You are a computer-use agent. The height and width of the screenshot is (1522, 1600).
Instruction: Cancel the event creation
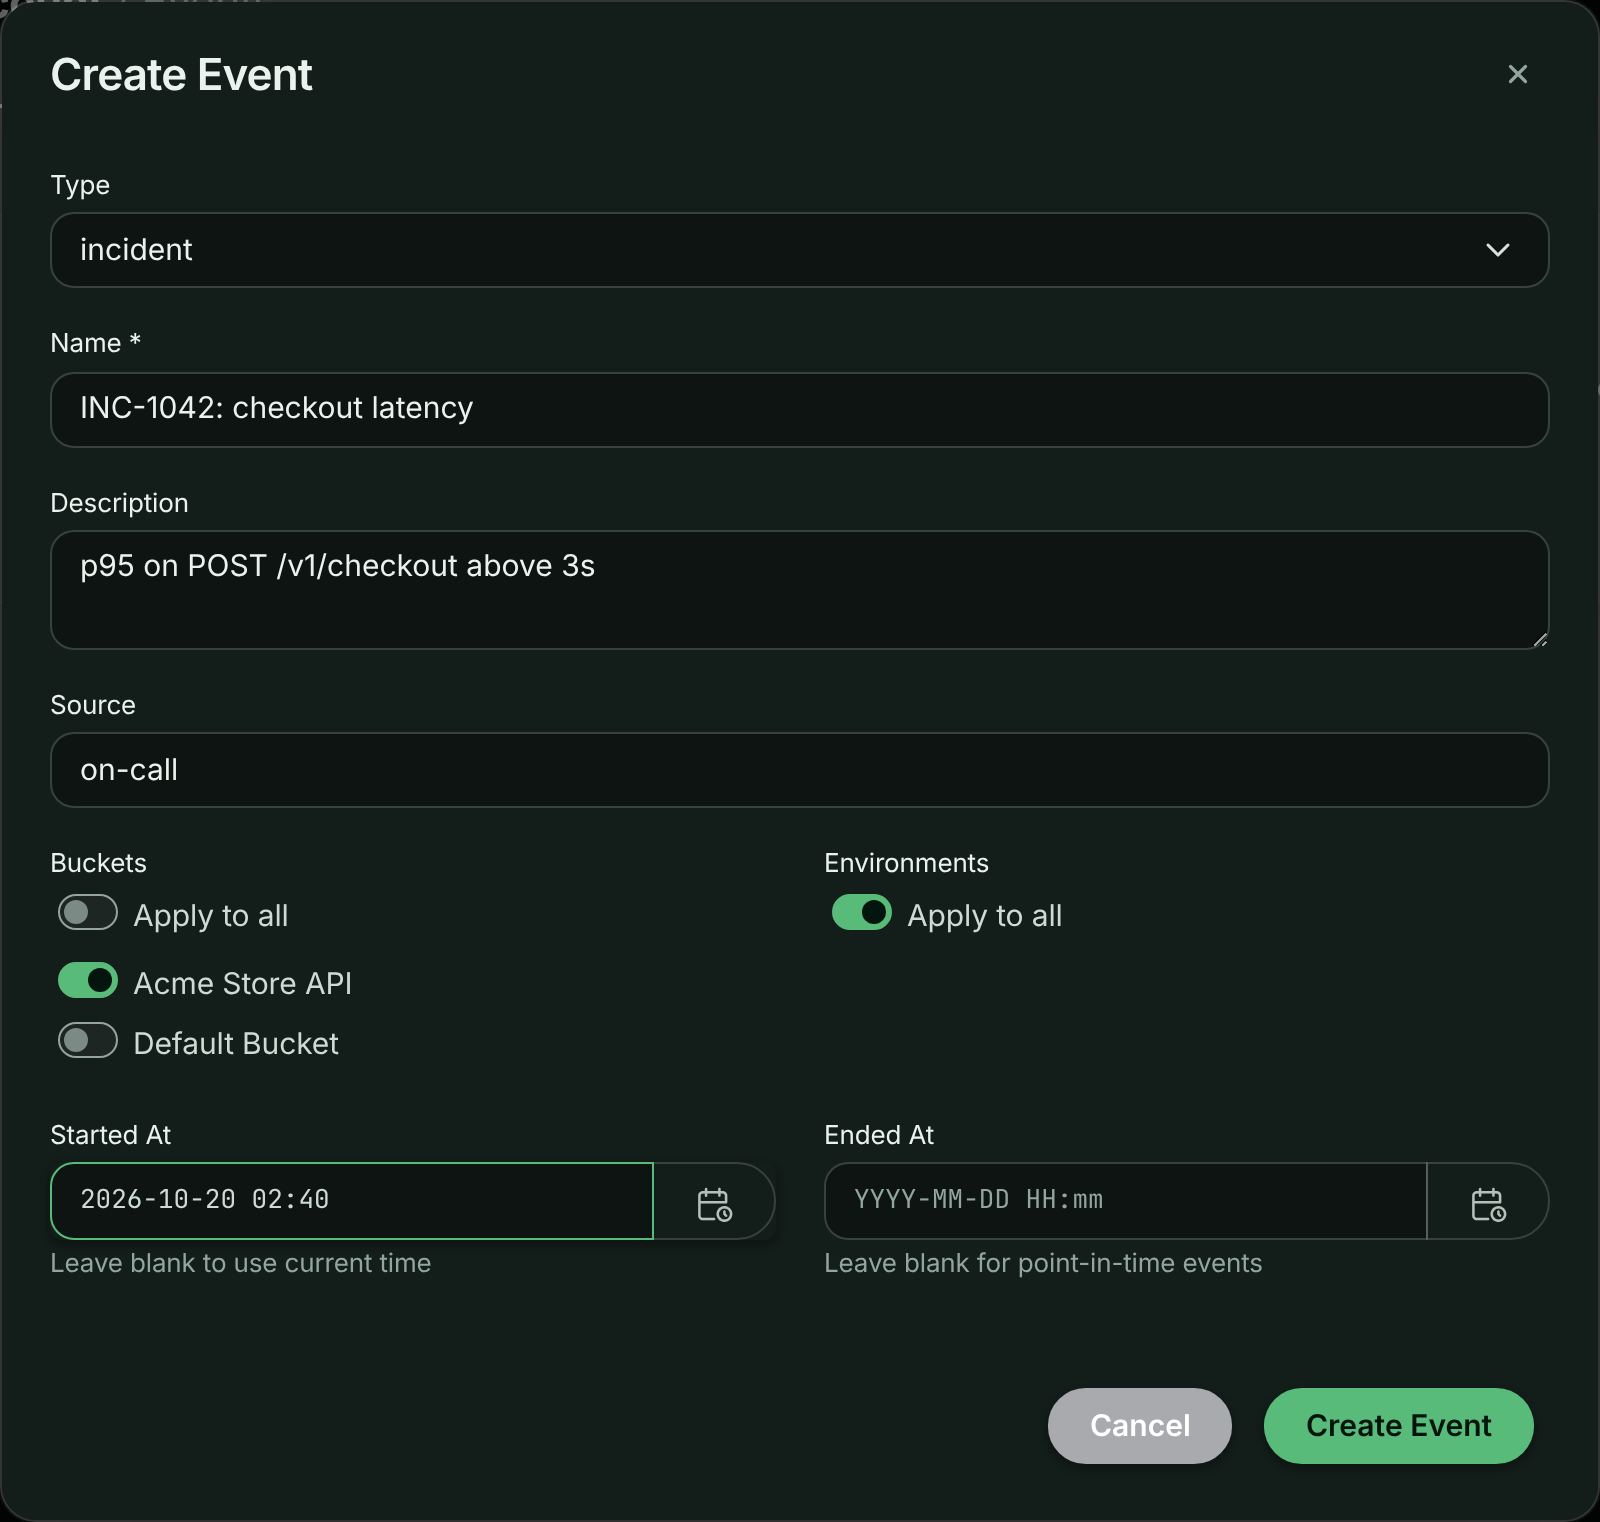click(x=1140, y=1426)
